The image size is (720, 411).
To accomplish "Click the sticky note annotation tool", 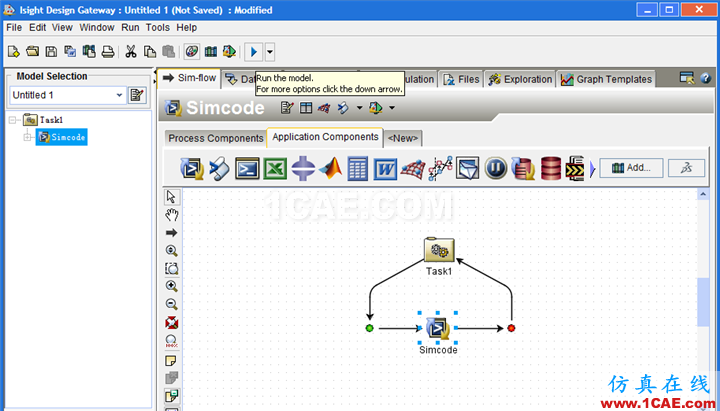I will [171, 361].
